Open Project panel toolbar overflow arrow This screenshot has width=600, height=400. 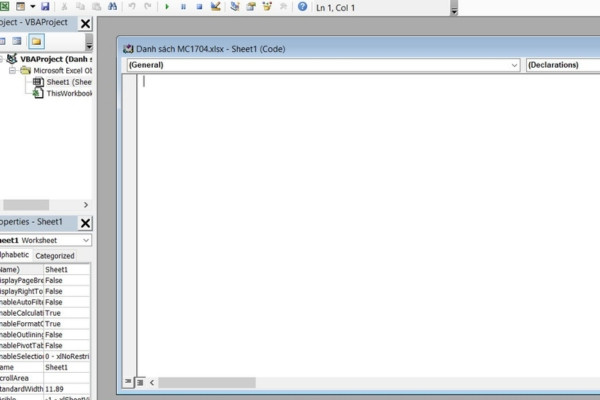tap(89, 42)
